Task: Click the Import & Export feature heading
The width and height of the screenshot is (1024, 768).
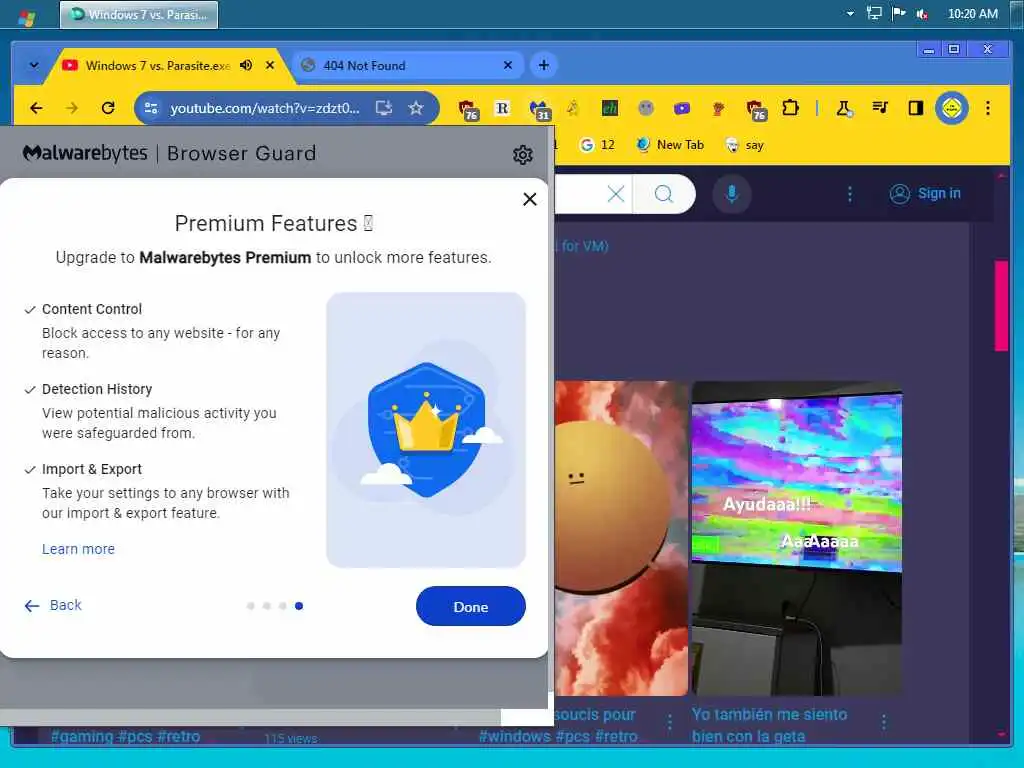Action: pos(91,469)
